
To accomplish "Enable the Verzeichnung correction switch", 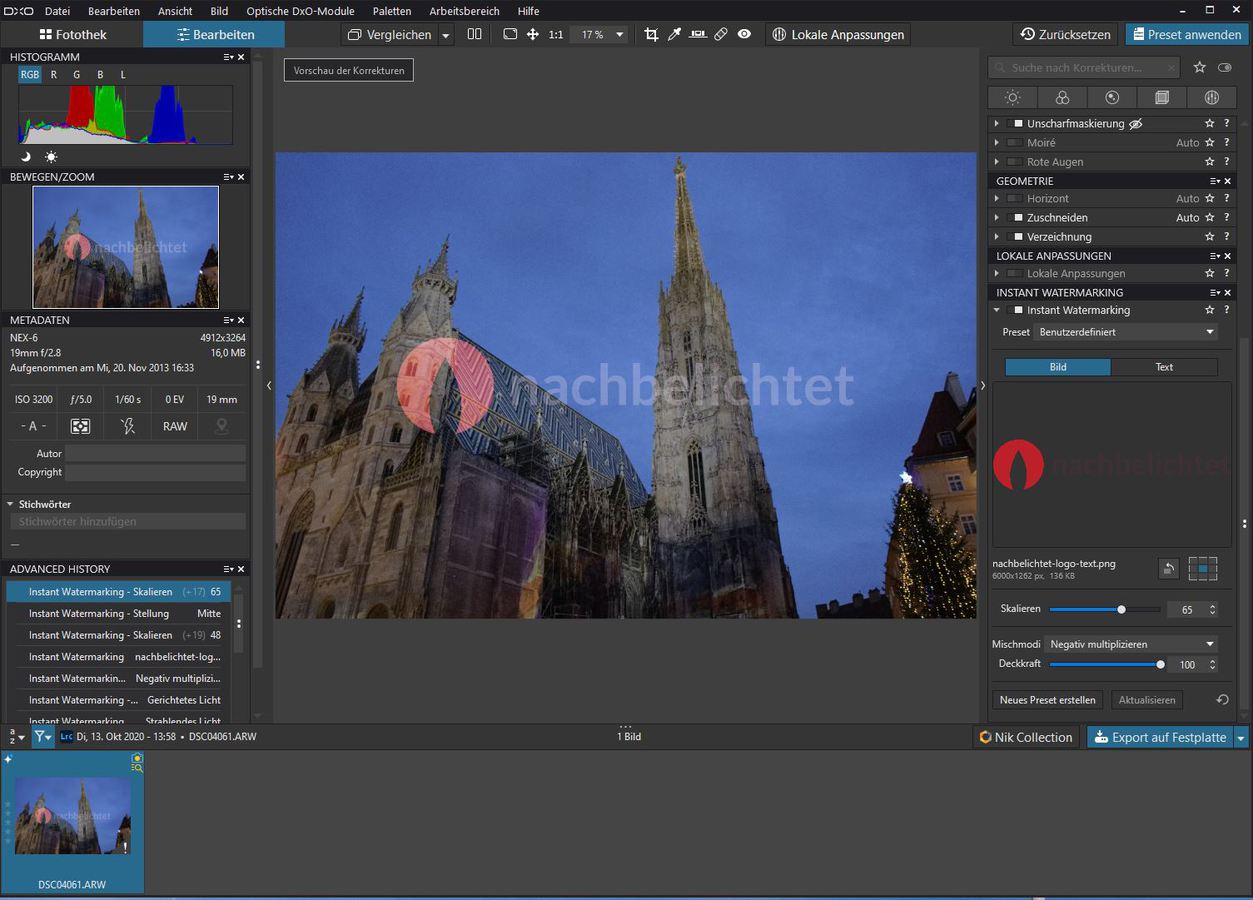I will coord(1017,237).
